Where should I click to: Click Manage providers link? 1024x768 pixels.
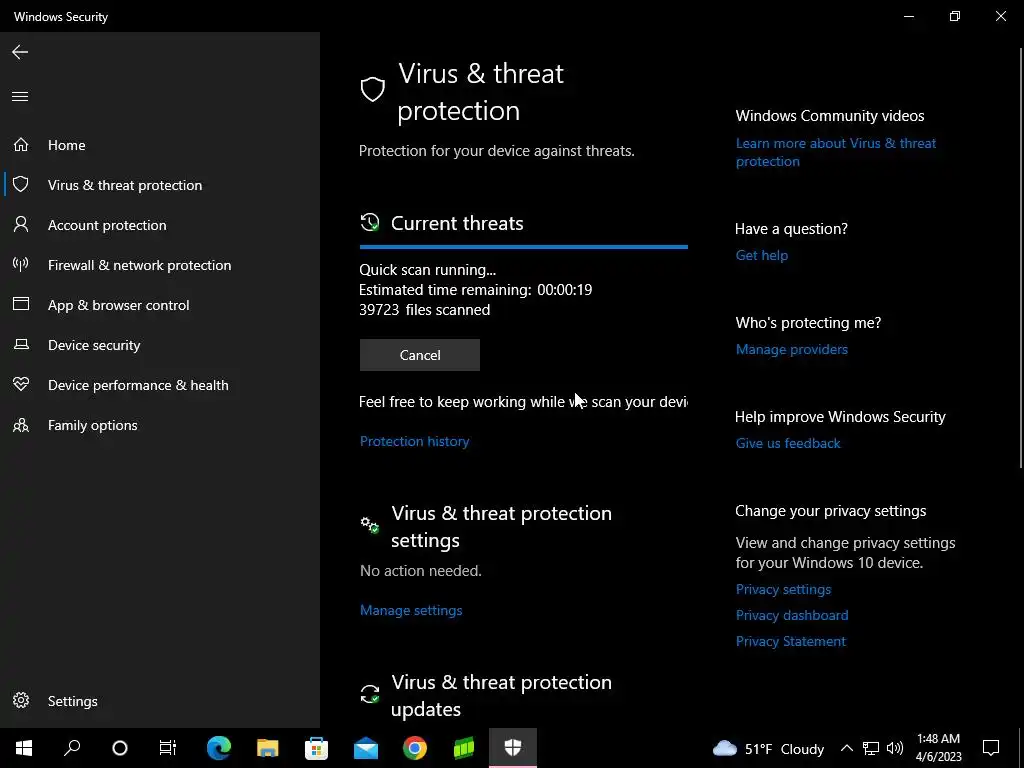pos(792,349)
